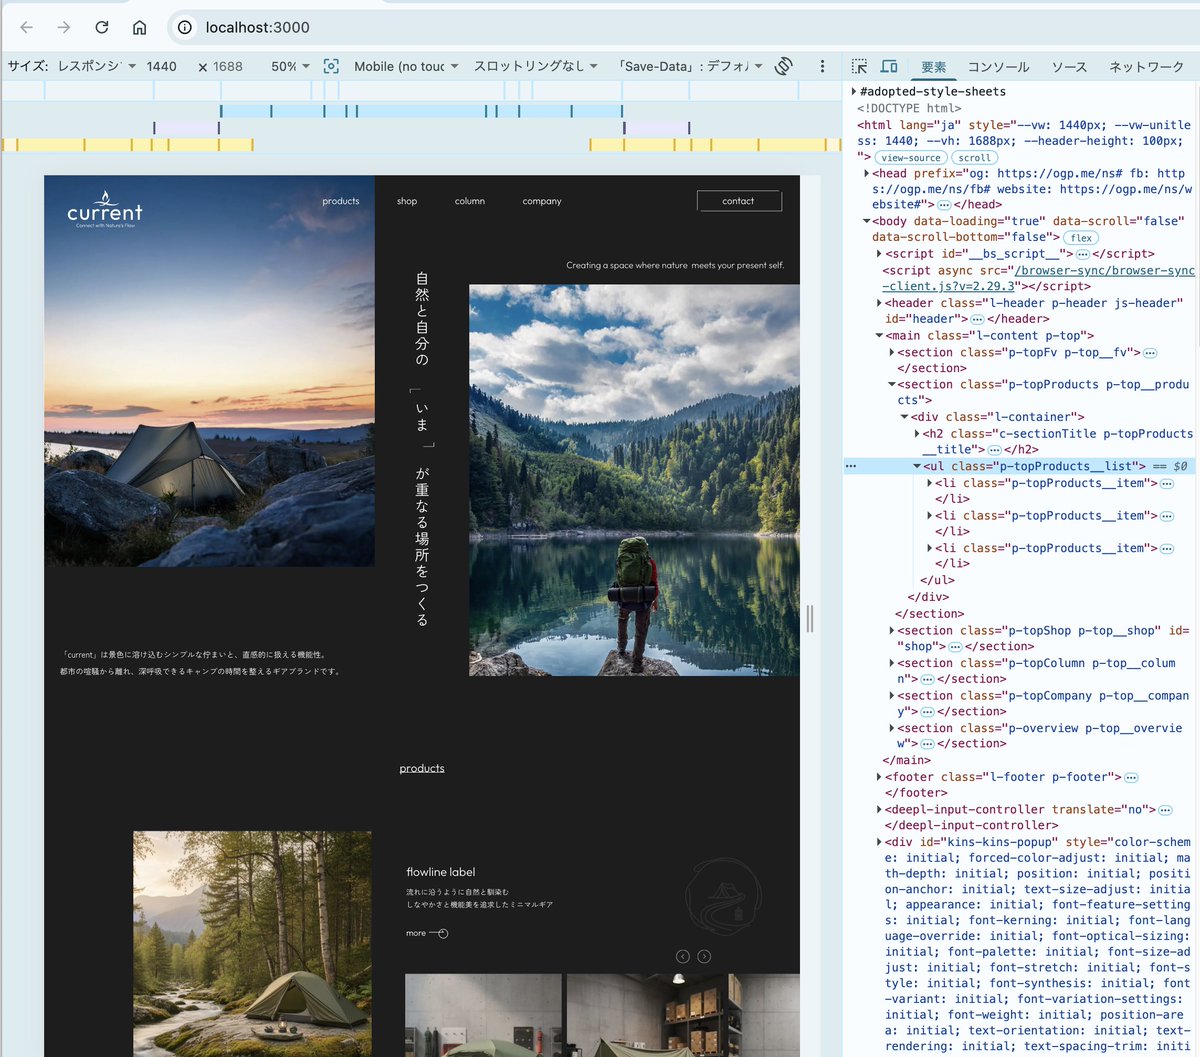The image size is (1200, 1057).
Task: Focus the viewport height field showing 1688
Action: [x=228, y=66]
